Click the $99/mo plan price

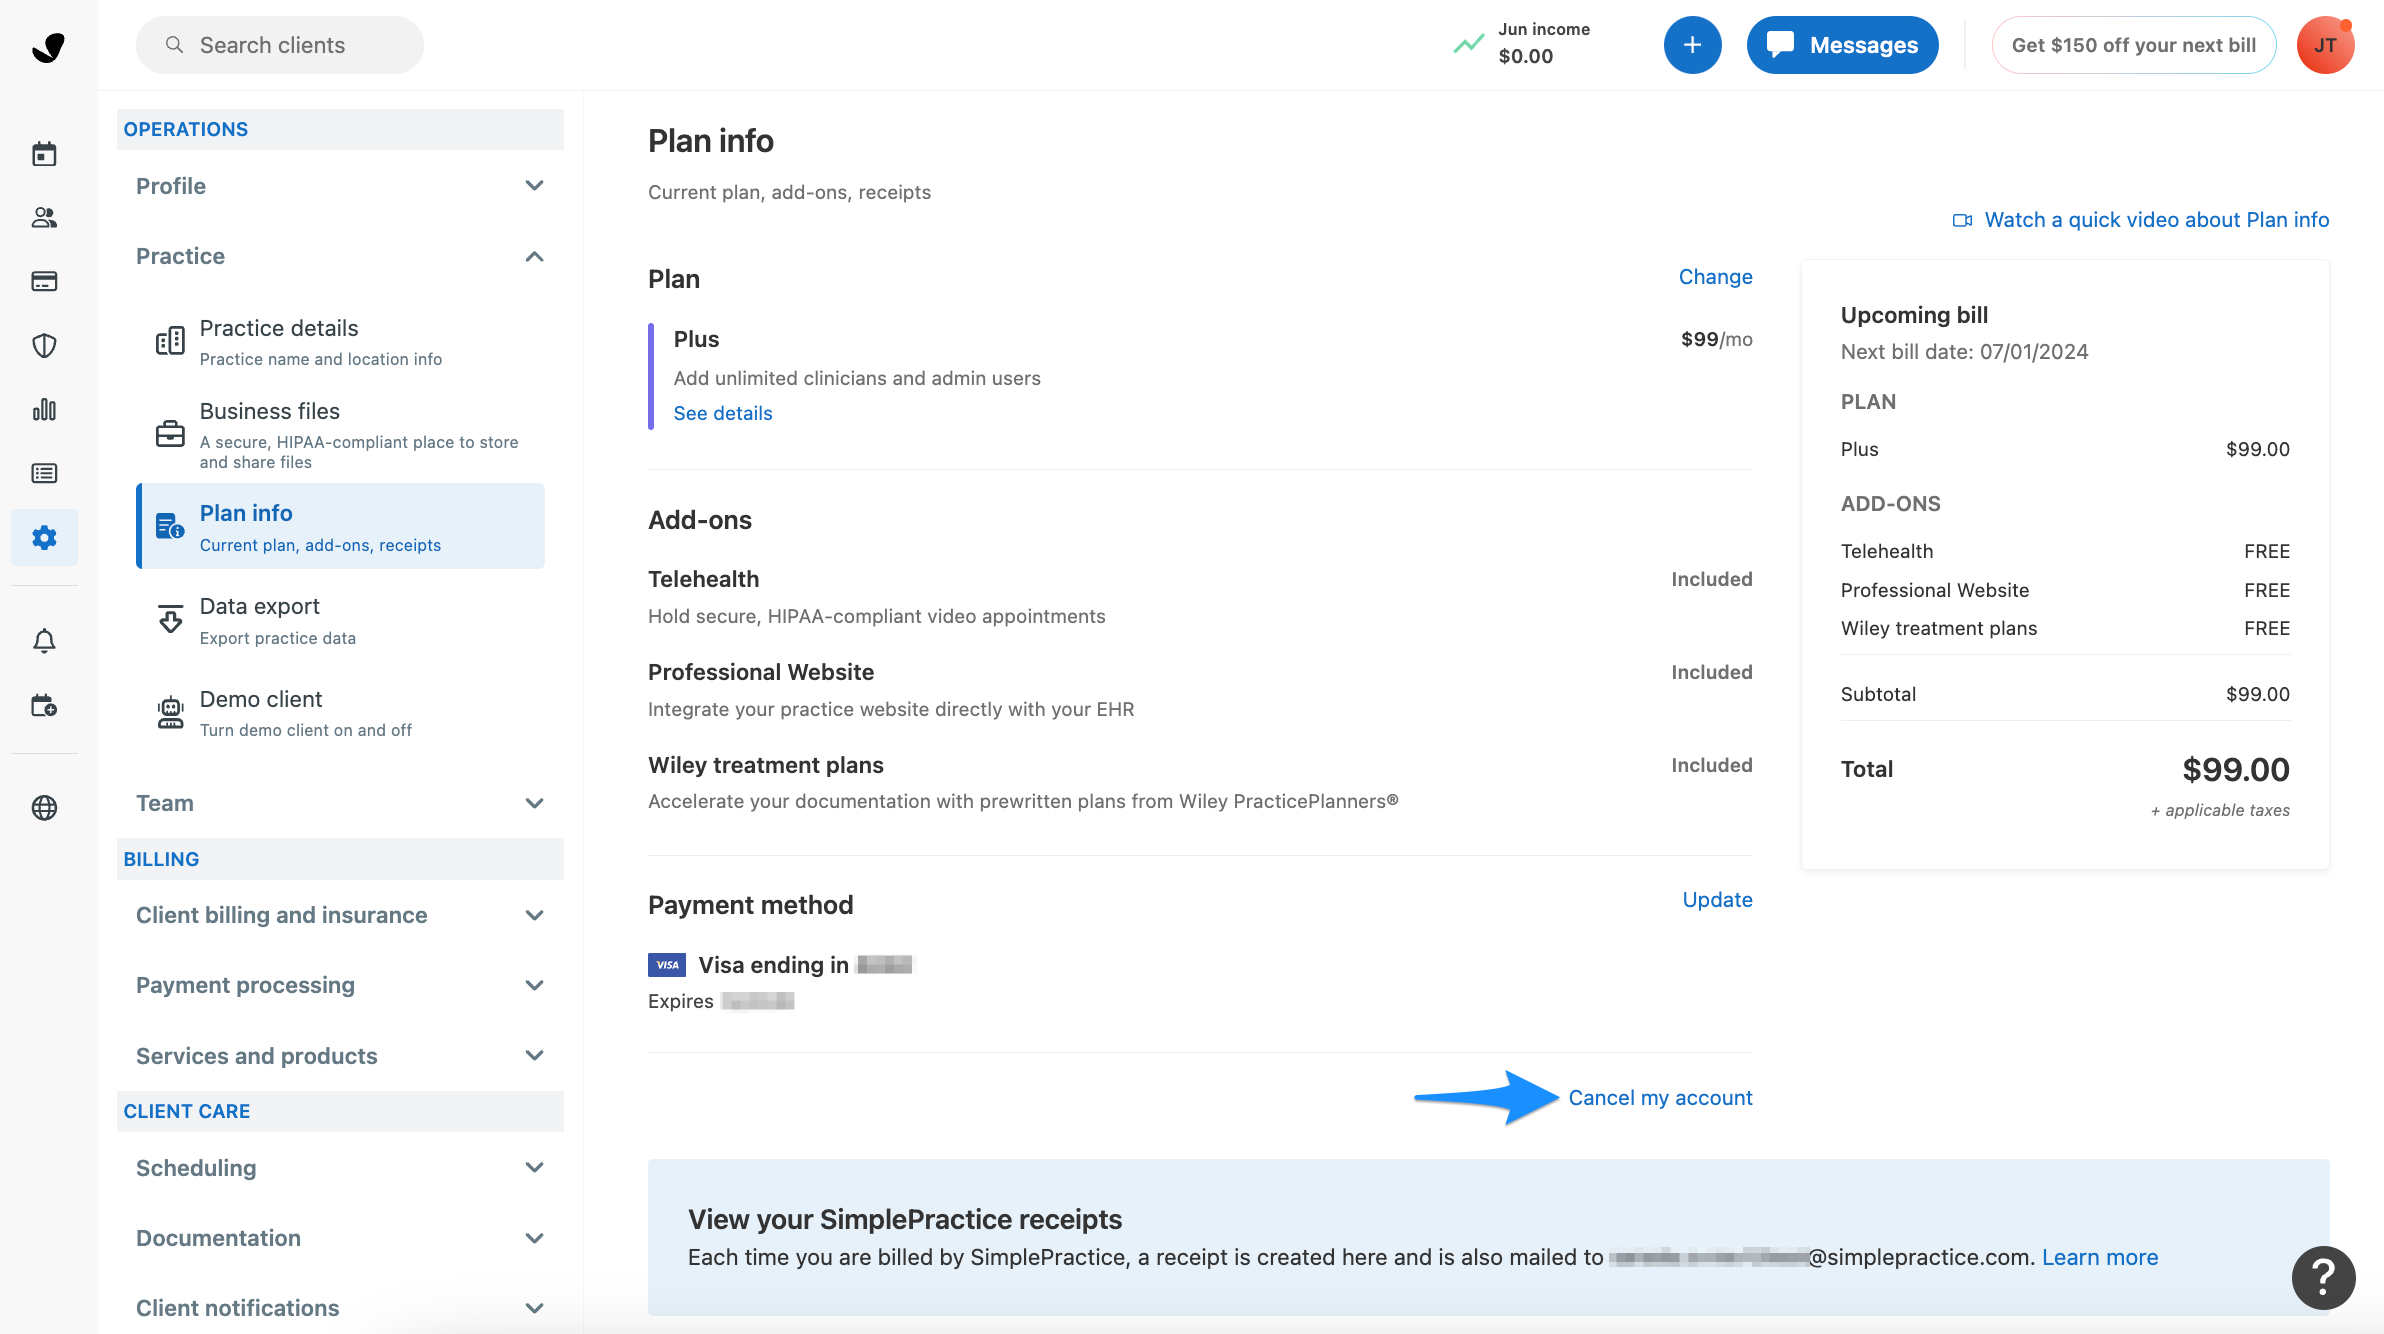[1716, 339]
